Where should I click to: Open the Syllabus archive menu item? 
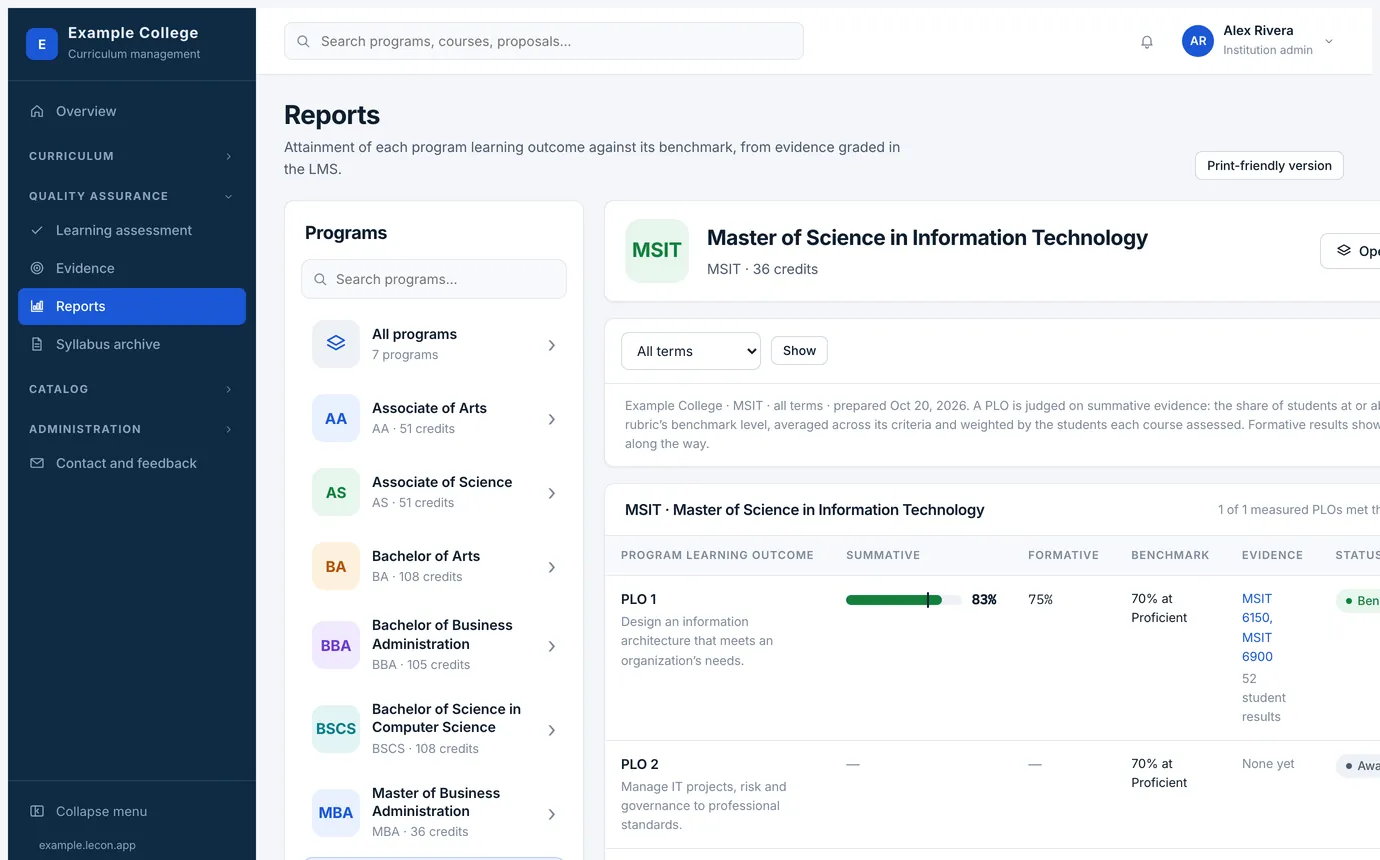coord(132,344)
